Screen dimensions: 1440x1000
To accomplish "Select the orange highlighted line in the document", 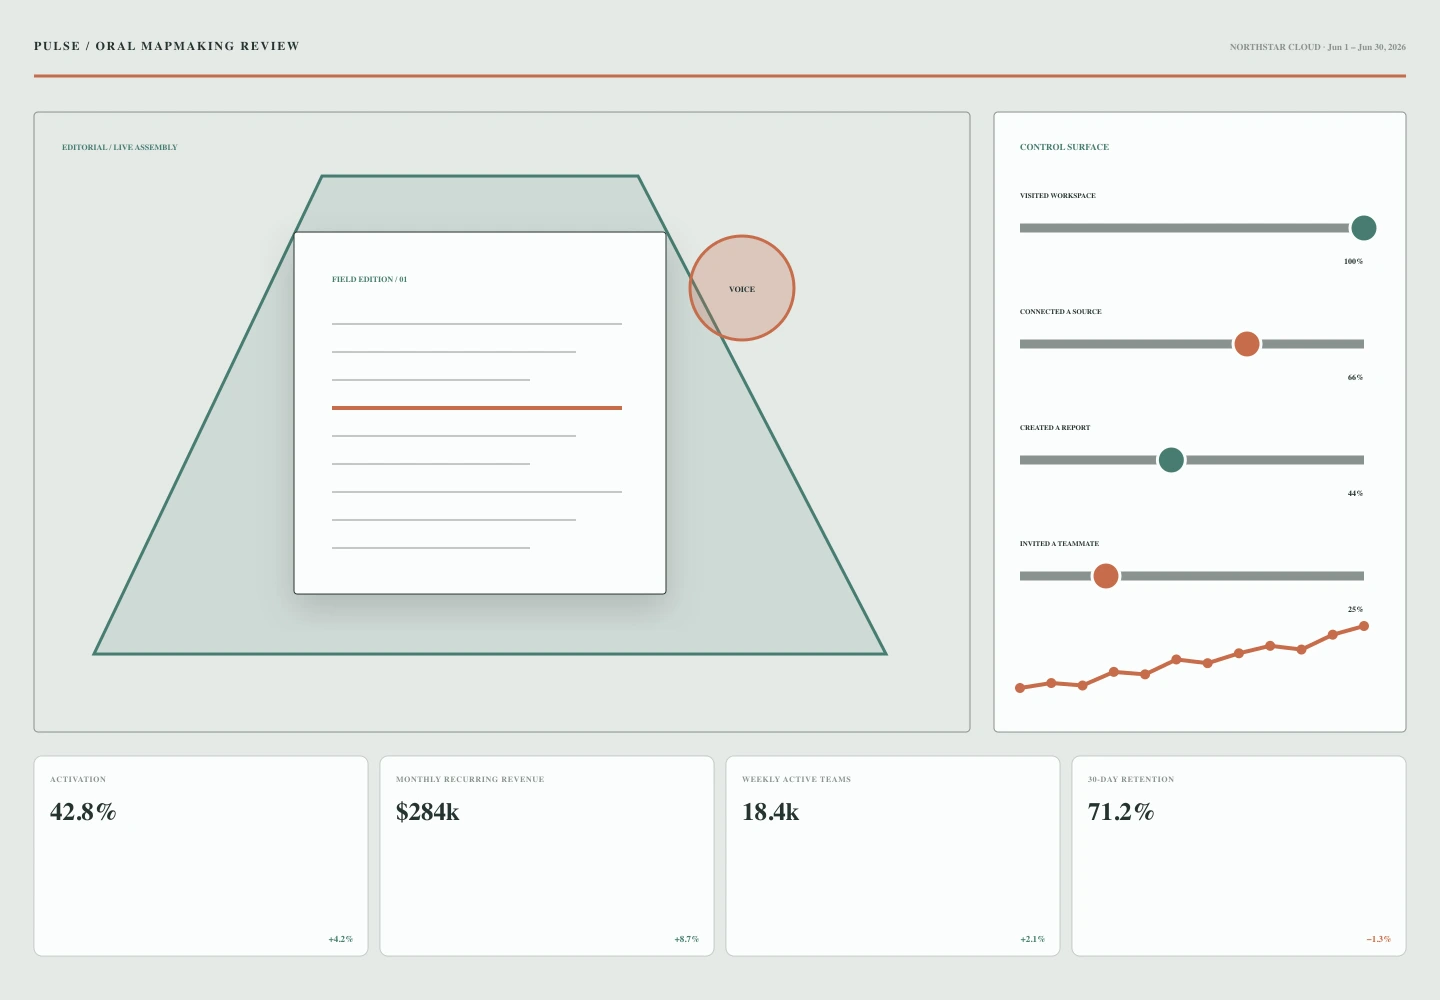I will click(477, 408).
